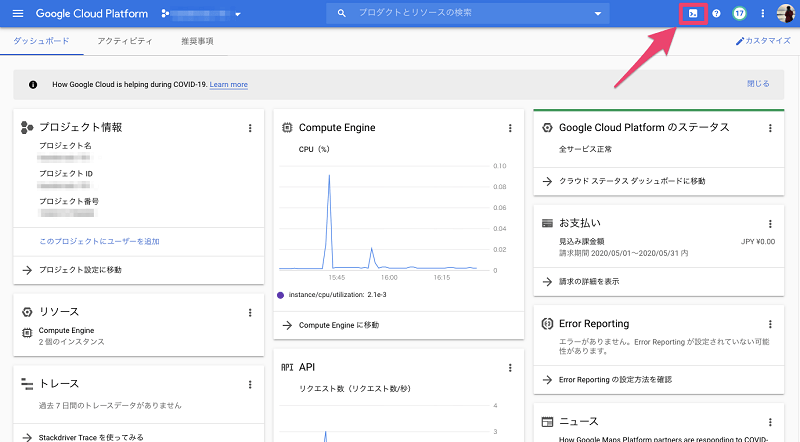The image size is (800, 442).
Task: Click Error Reporting card icon
Action: 547,324
